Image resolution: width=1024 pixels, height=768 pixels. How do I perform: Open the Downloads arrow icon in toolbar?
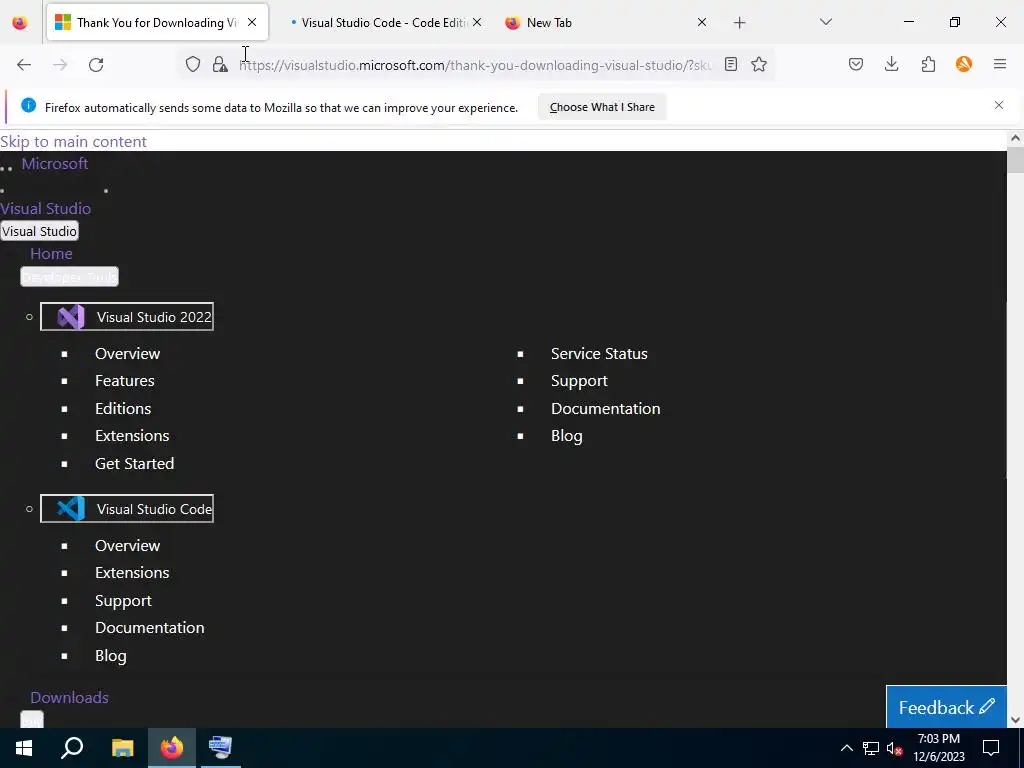click(x=891, y=64)
